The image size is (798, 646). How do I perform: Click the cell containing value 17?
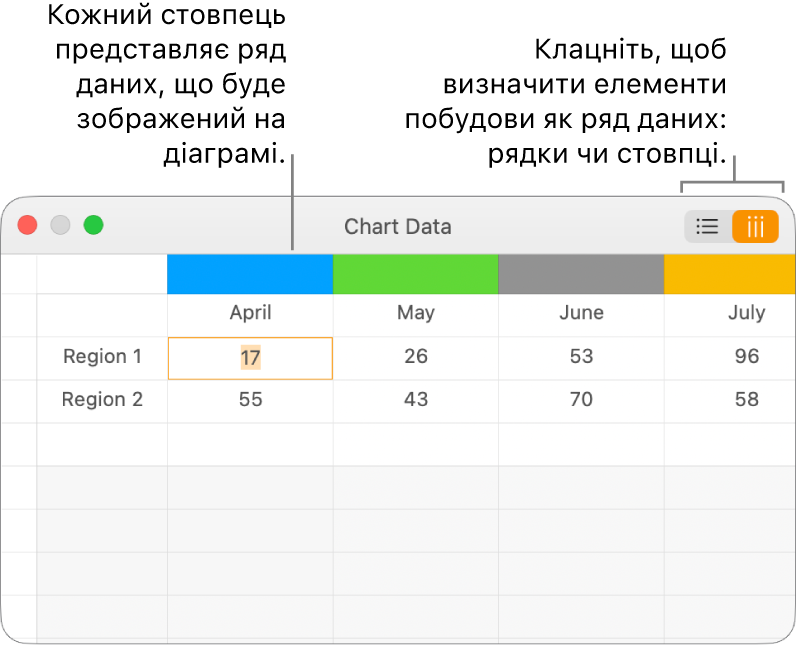[x=250, y=357]
